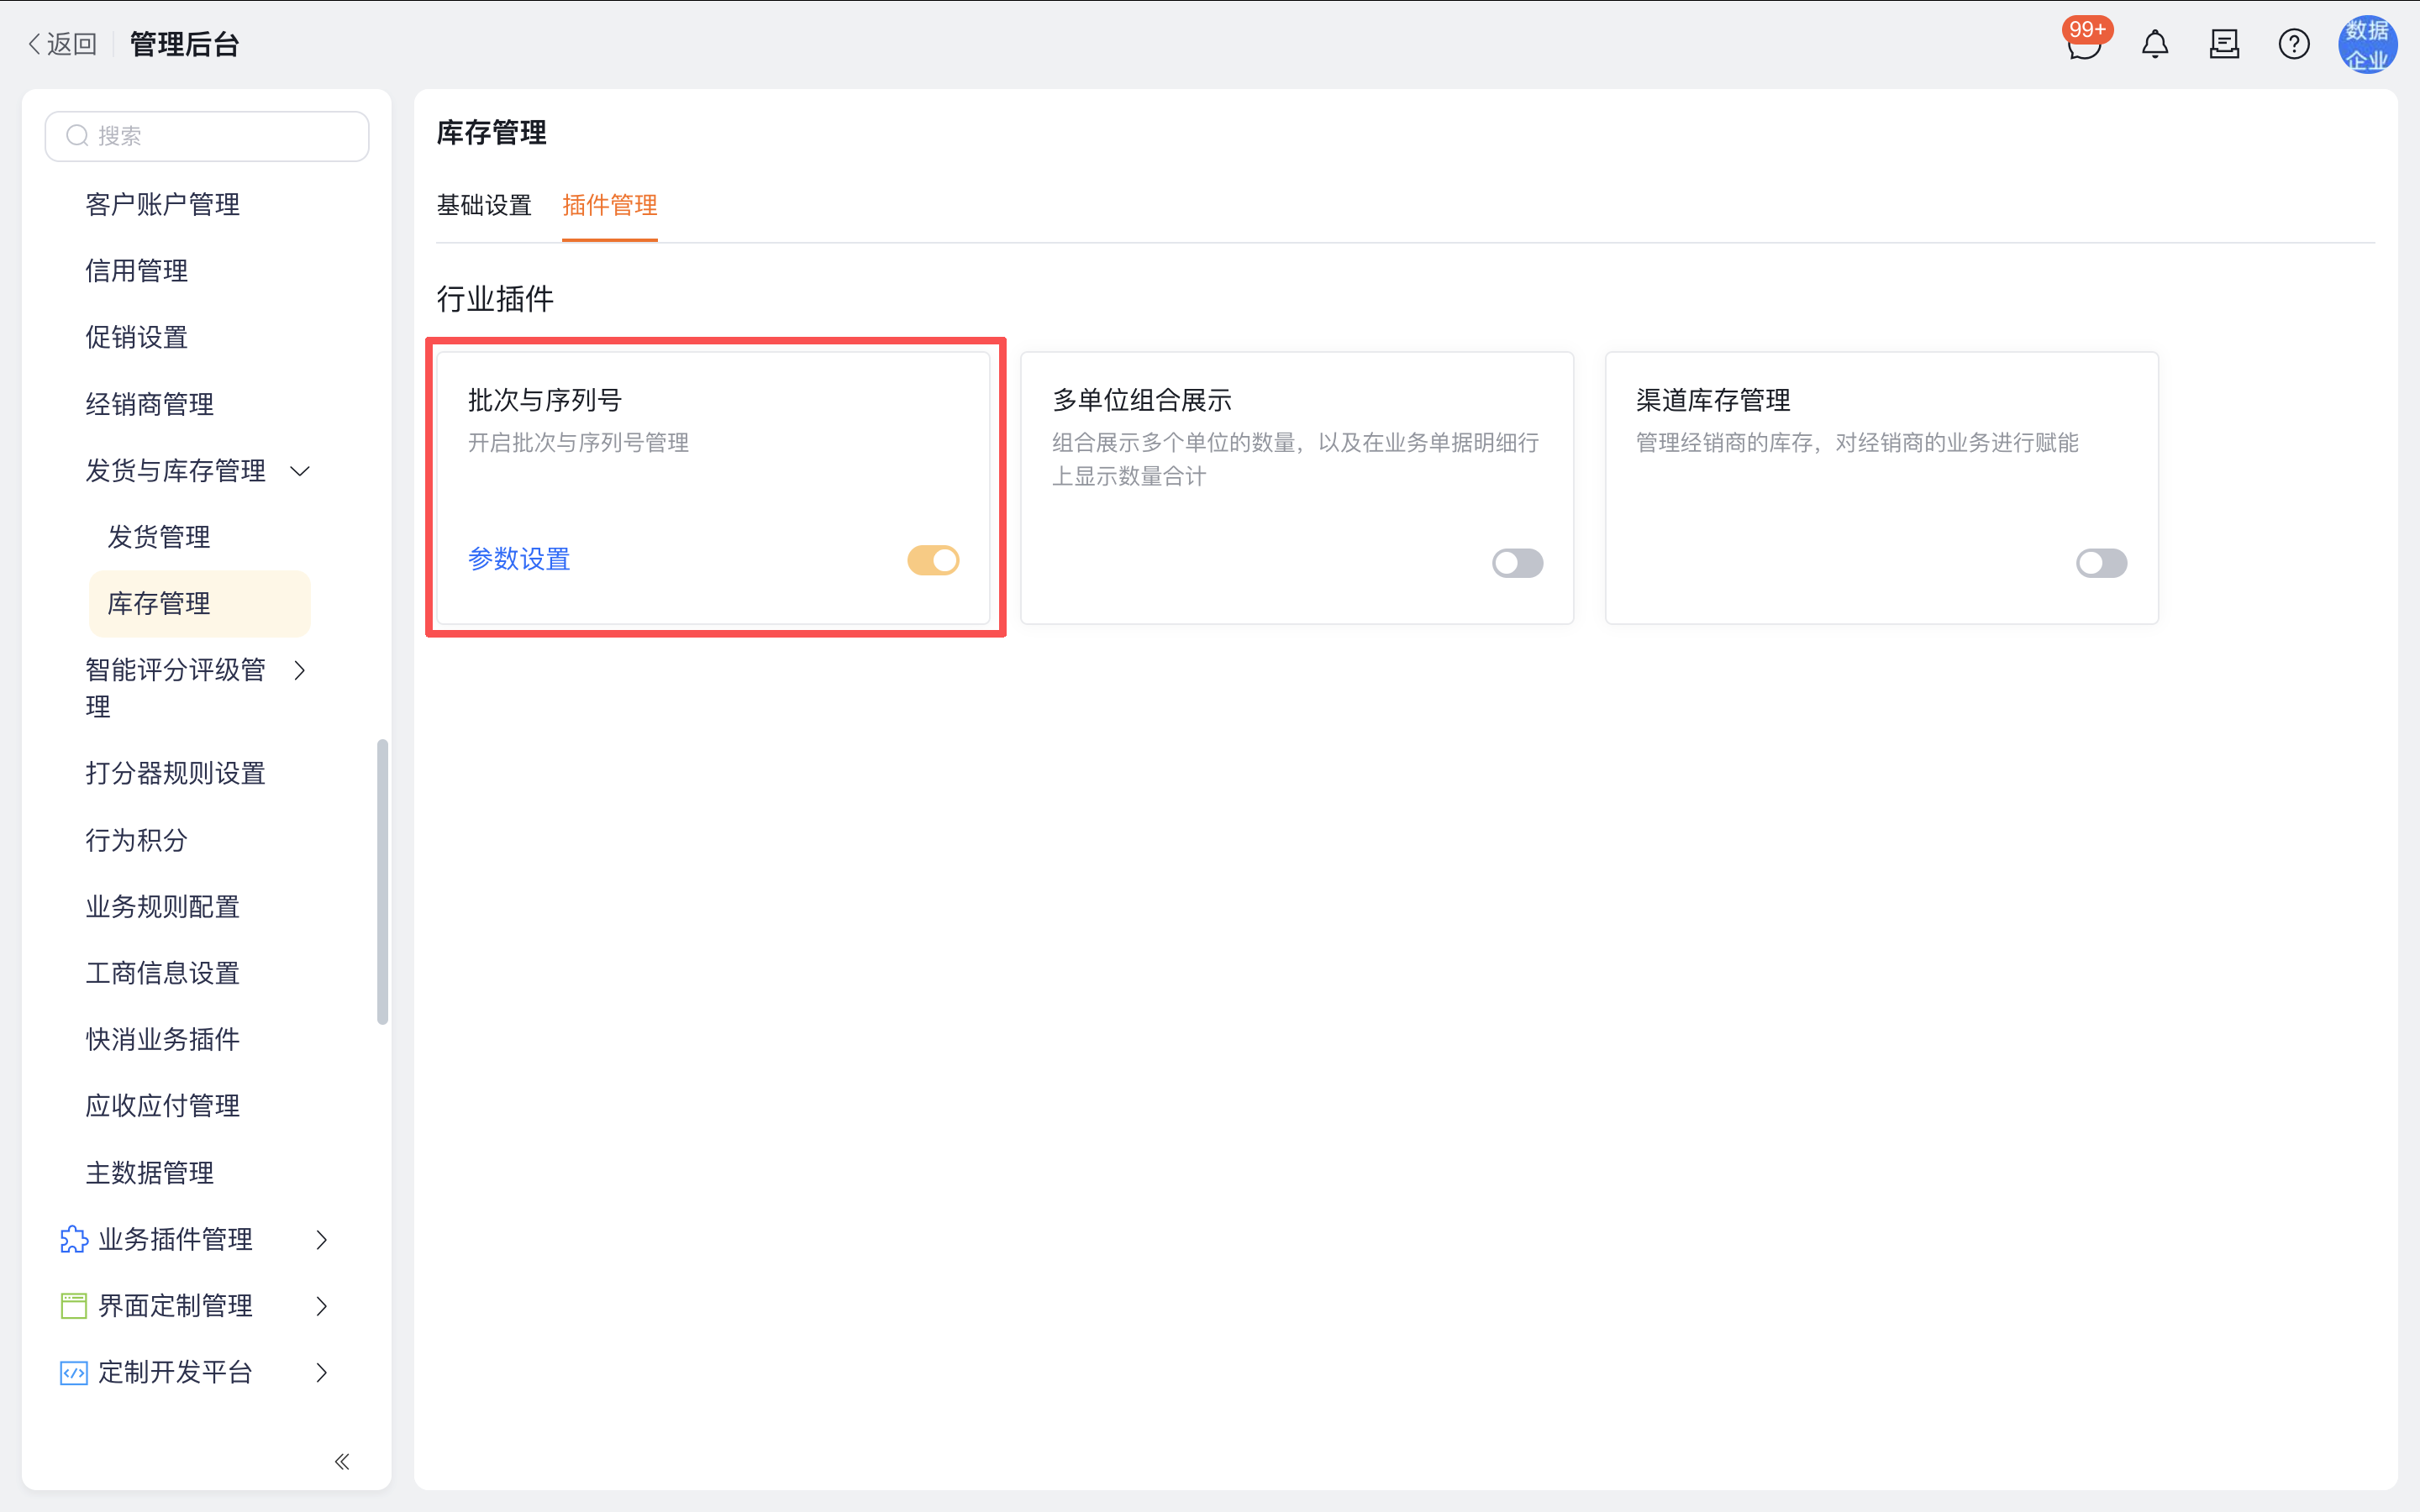This screenshot has height=1512, width=2420.
Task: Click the 界面定制管理 window icon
Action: click(x=74, y=1305)
